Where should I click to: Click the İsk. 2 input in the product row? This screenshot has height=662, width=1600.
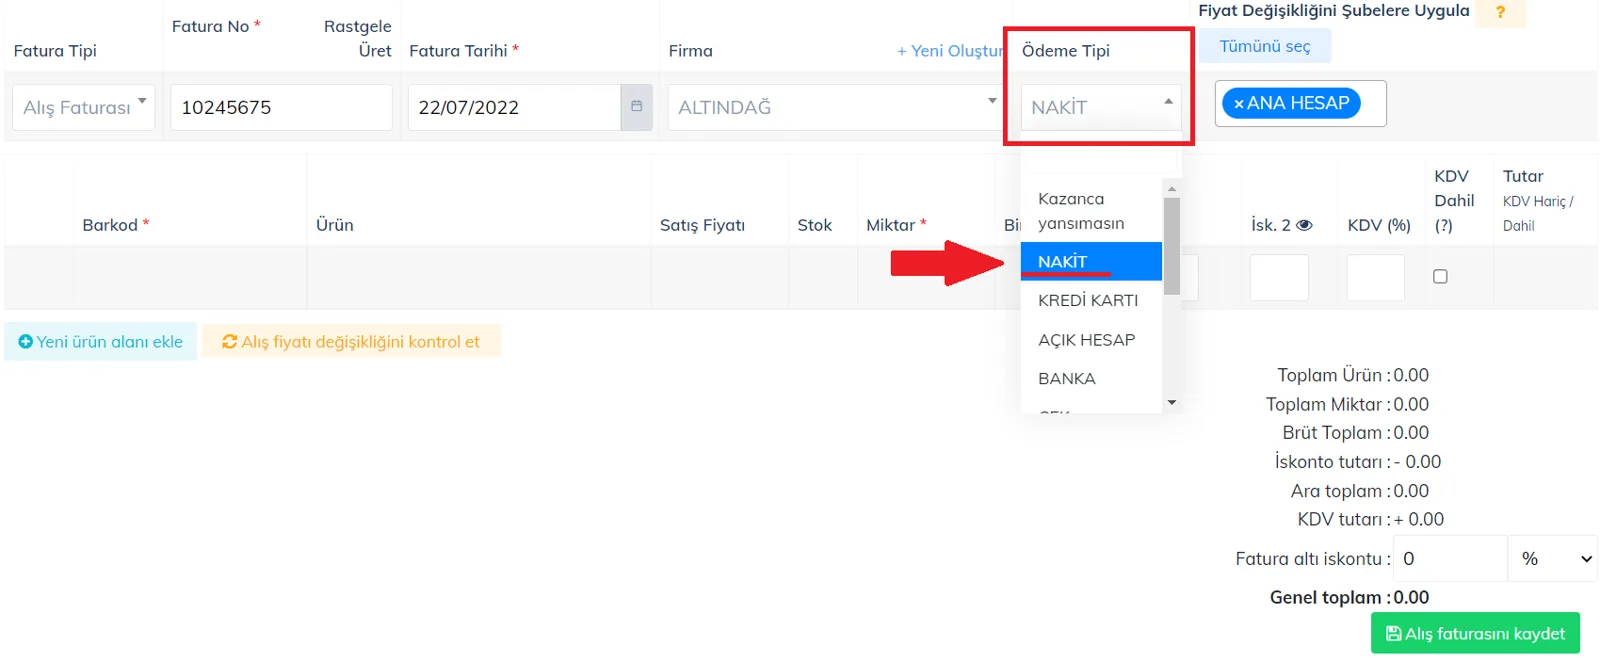[x=1279, y=277]
